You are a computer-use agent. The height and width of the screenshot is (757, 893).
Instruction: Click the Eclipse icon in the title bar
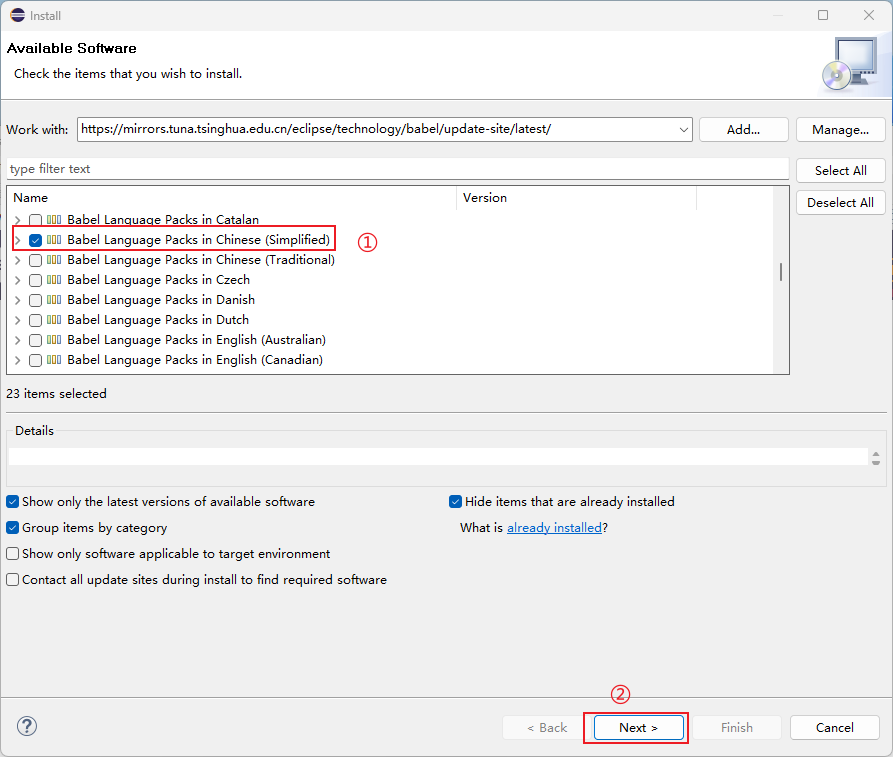17,15
